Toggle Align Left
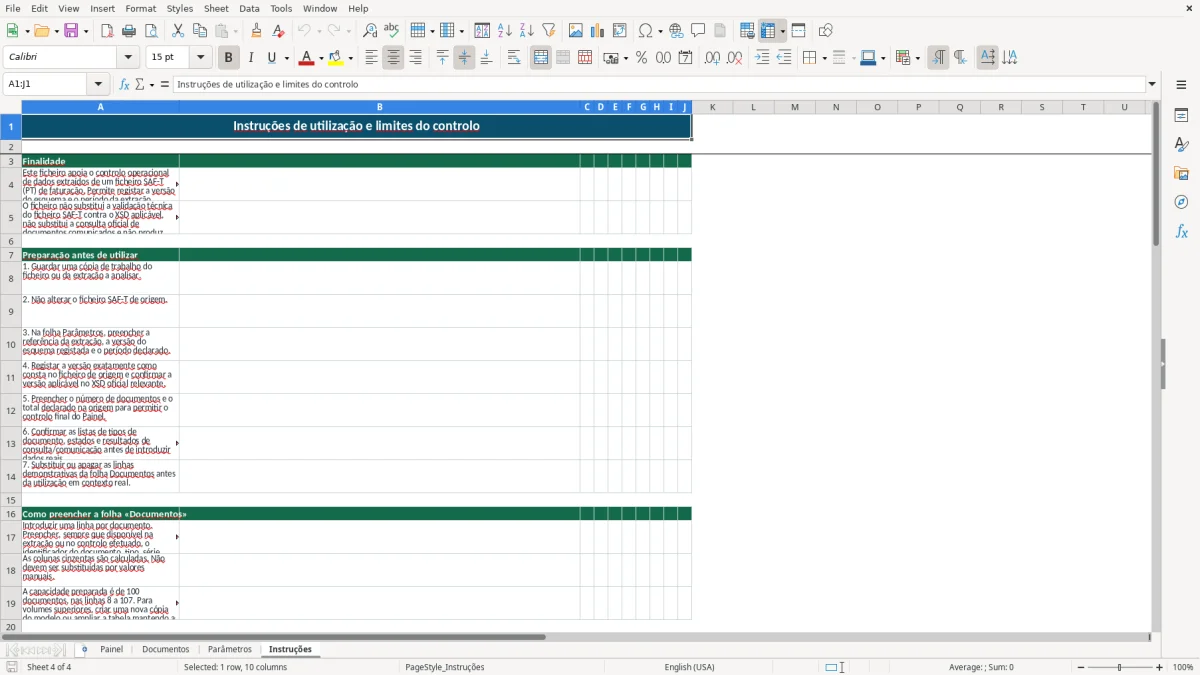 pyautogui.click(x=371, y=58)
